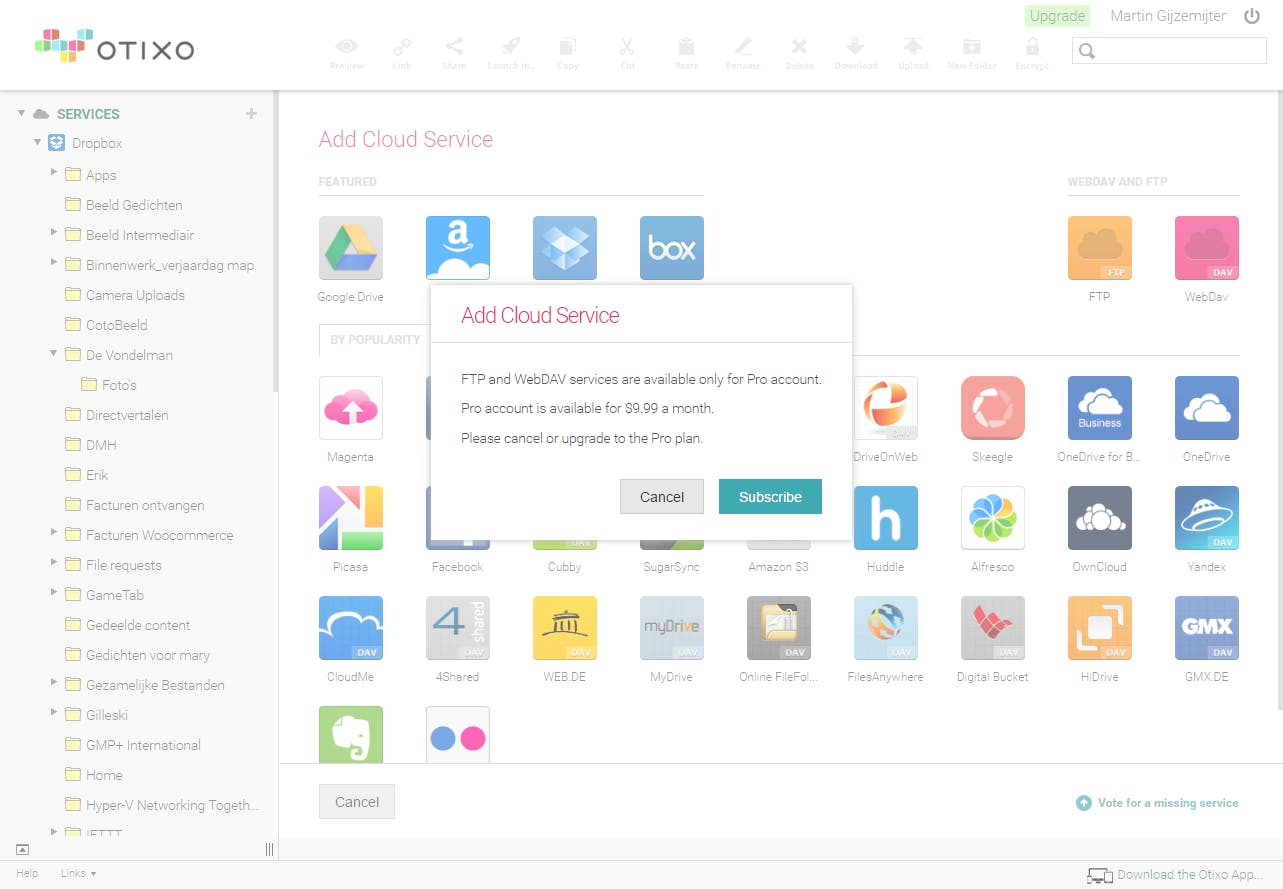Open the Download the Otixo App link
1283x889 pixels.
pyautogui.click(x=1176, y=875)
